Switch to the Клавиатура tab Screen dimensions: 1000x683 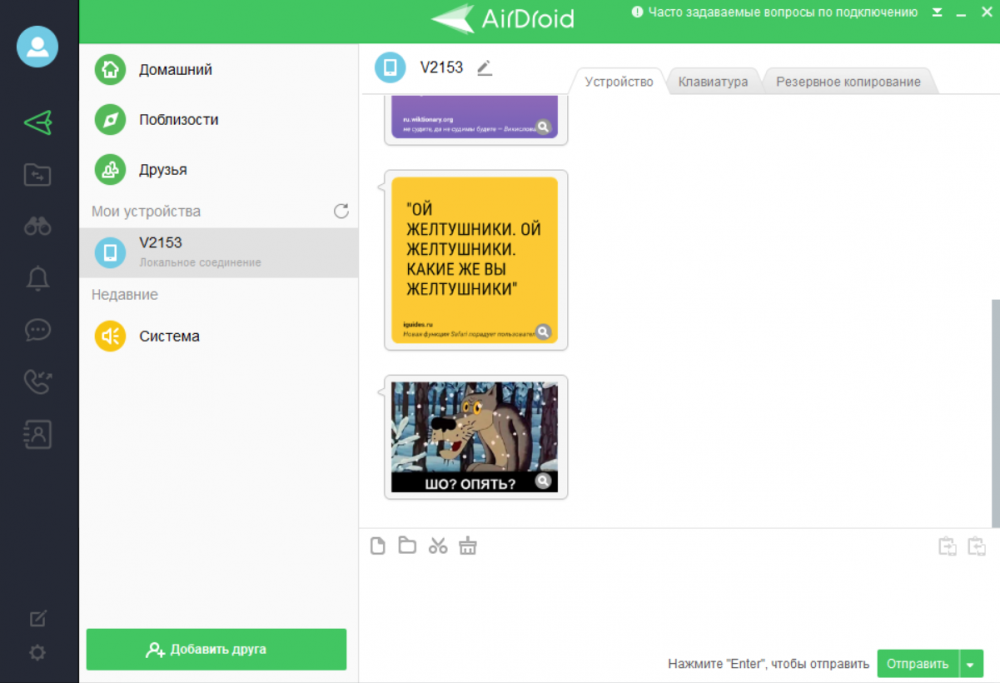click(x=712, y=82)
